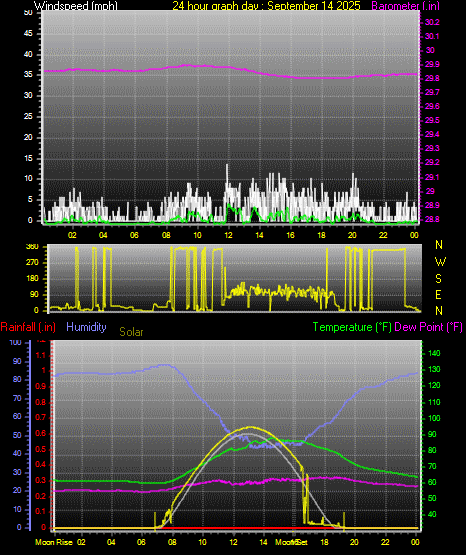Click the Barometer (in) legend label
Screen dimensions: 466x555
coord(405,6)
